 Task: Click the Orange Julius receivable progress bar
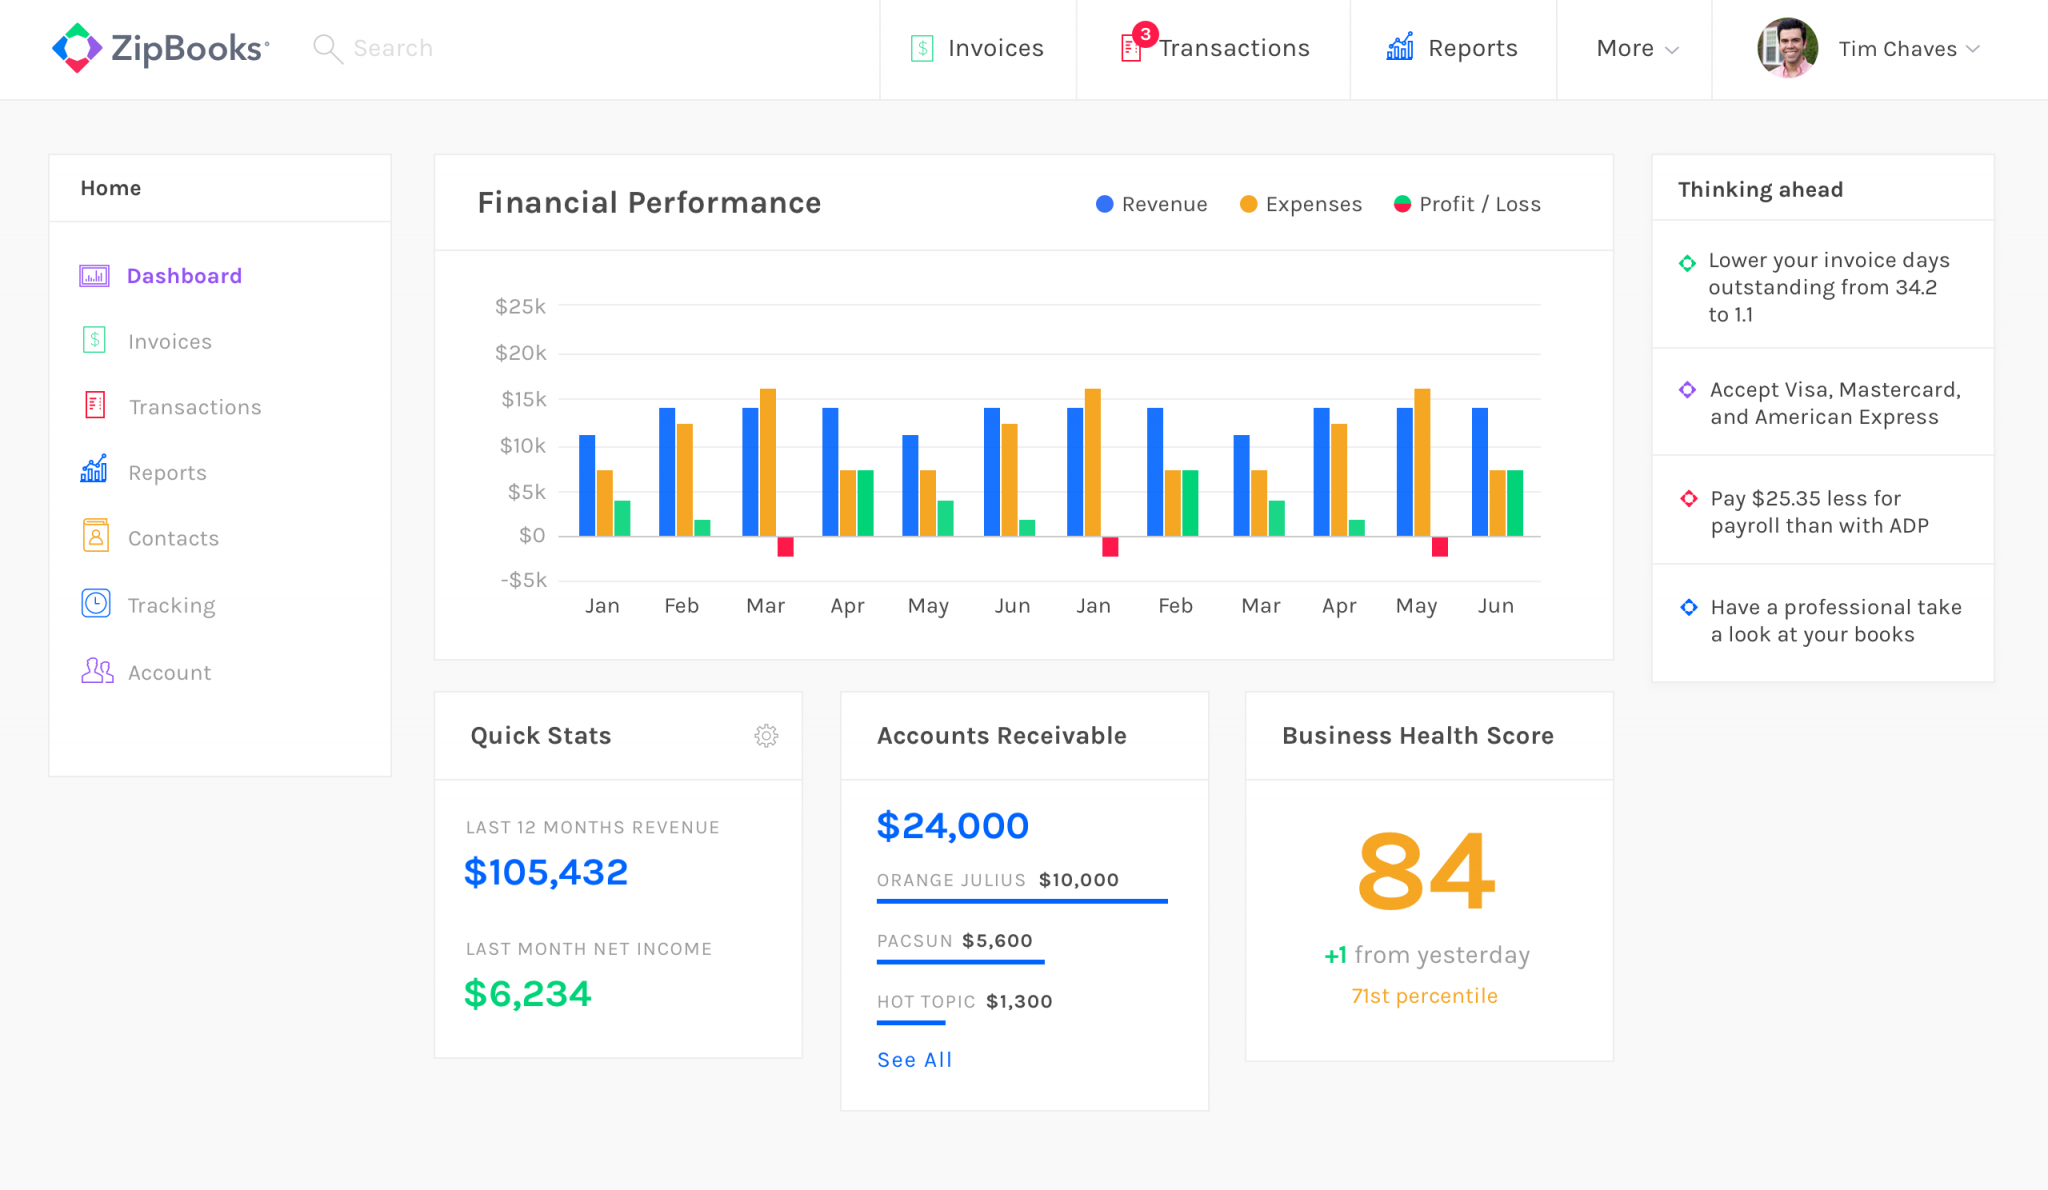[1021, 901]
